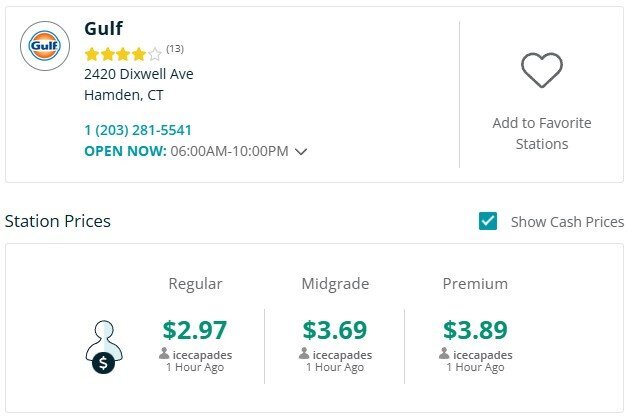Select the Premium price $3.89
The width and height of the screenshot is (632, 418).
click(475, 329)
